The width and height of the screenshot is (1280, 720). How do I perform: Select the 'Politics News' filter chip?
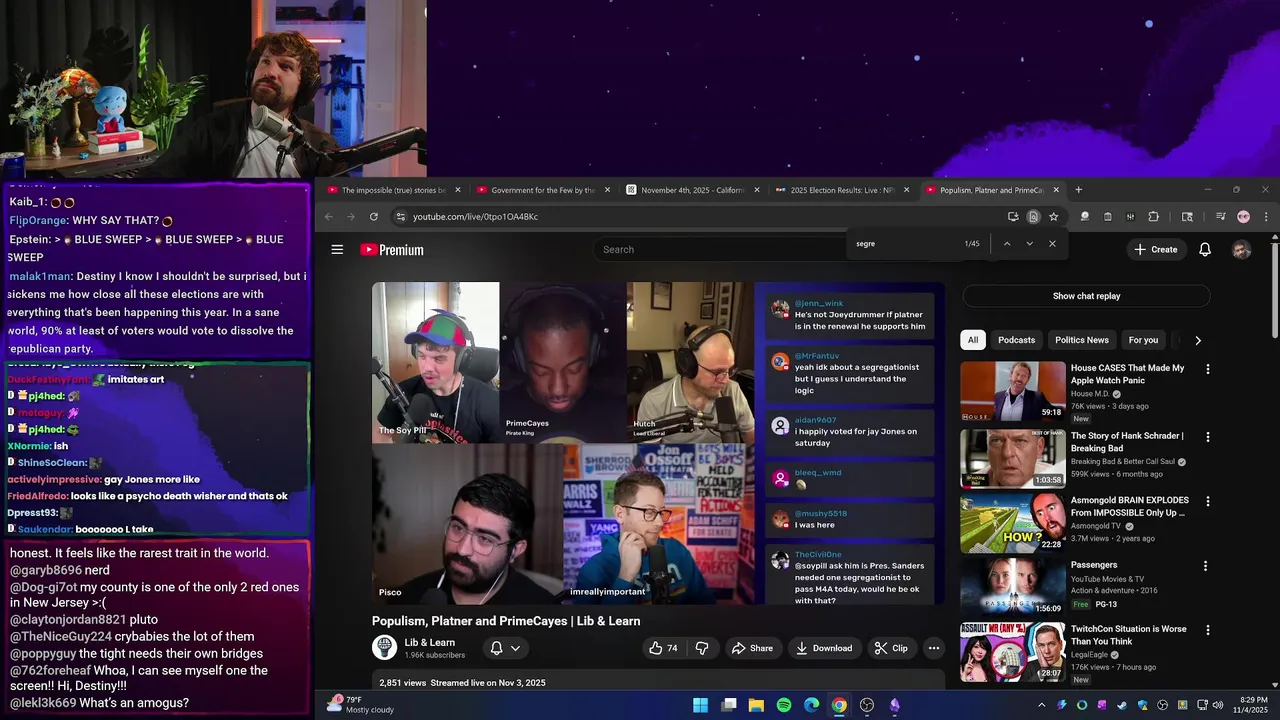pyautogui.click(x=1082, y=340)
